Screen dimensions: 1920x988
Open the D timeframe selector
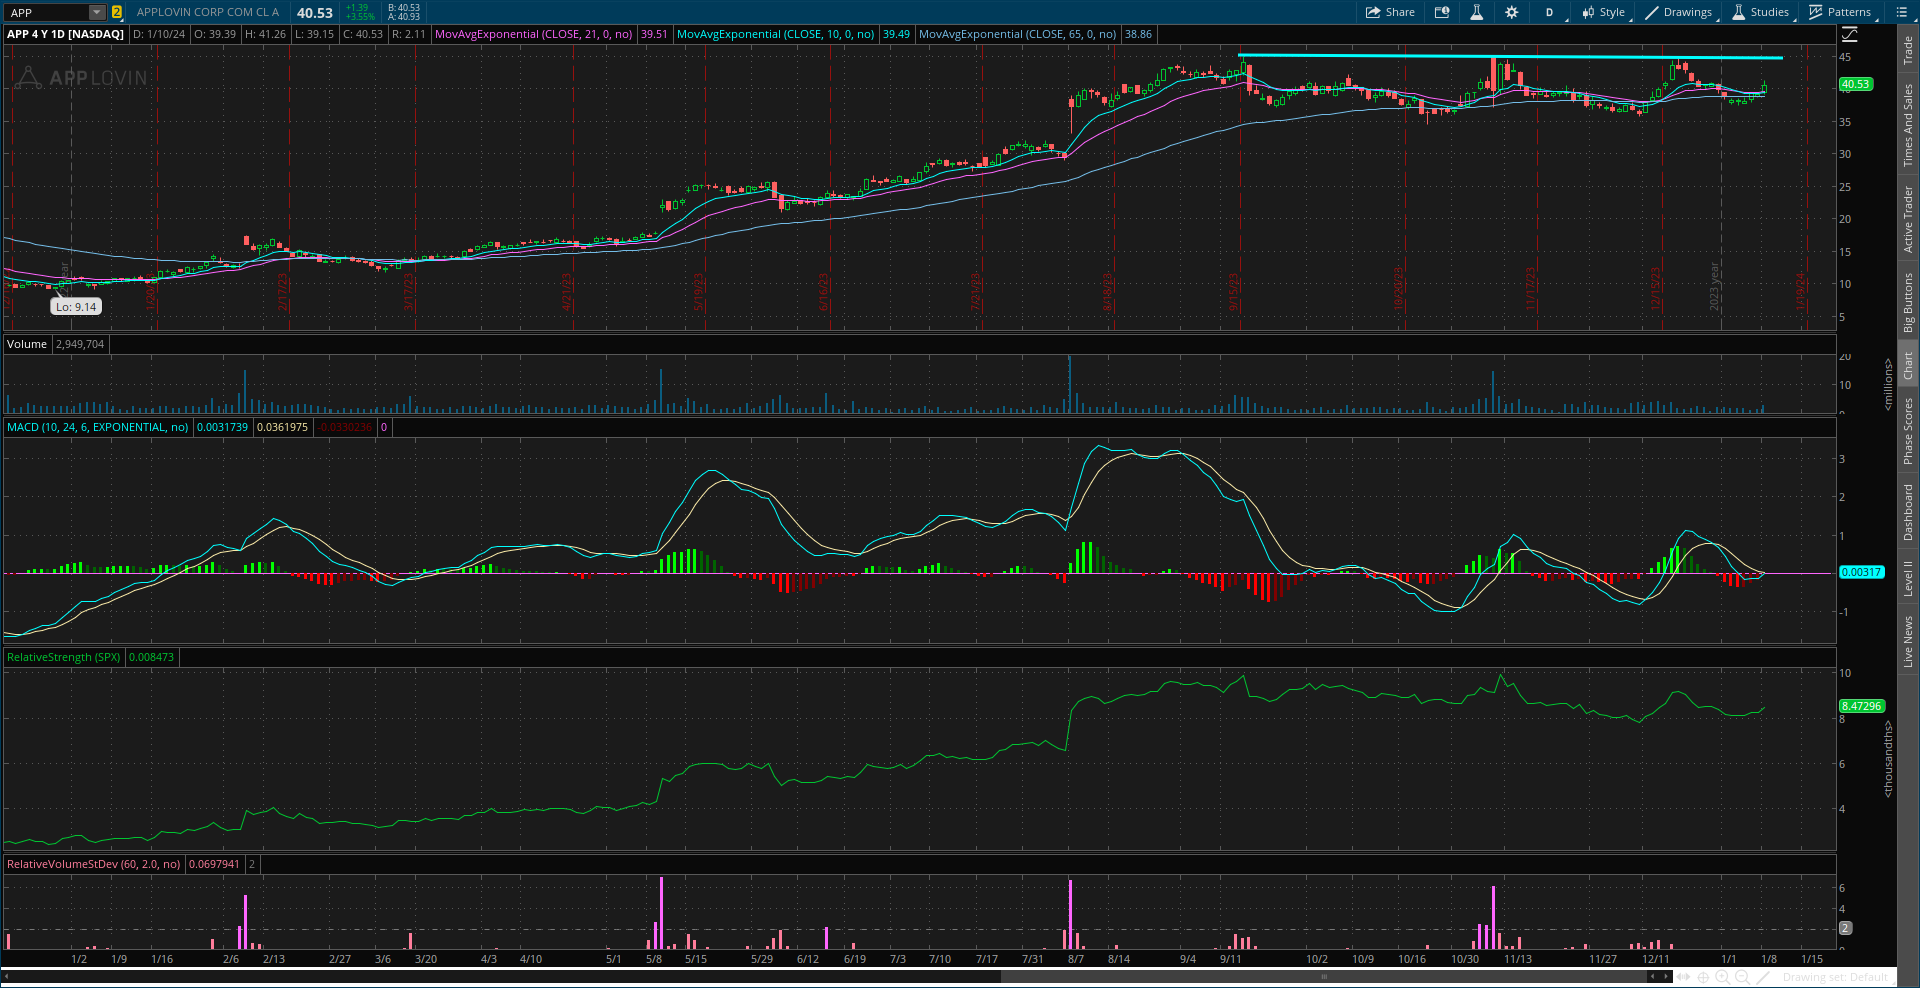coord(1549,12)
